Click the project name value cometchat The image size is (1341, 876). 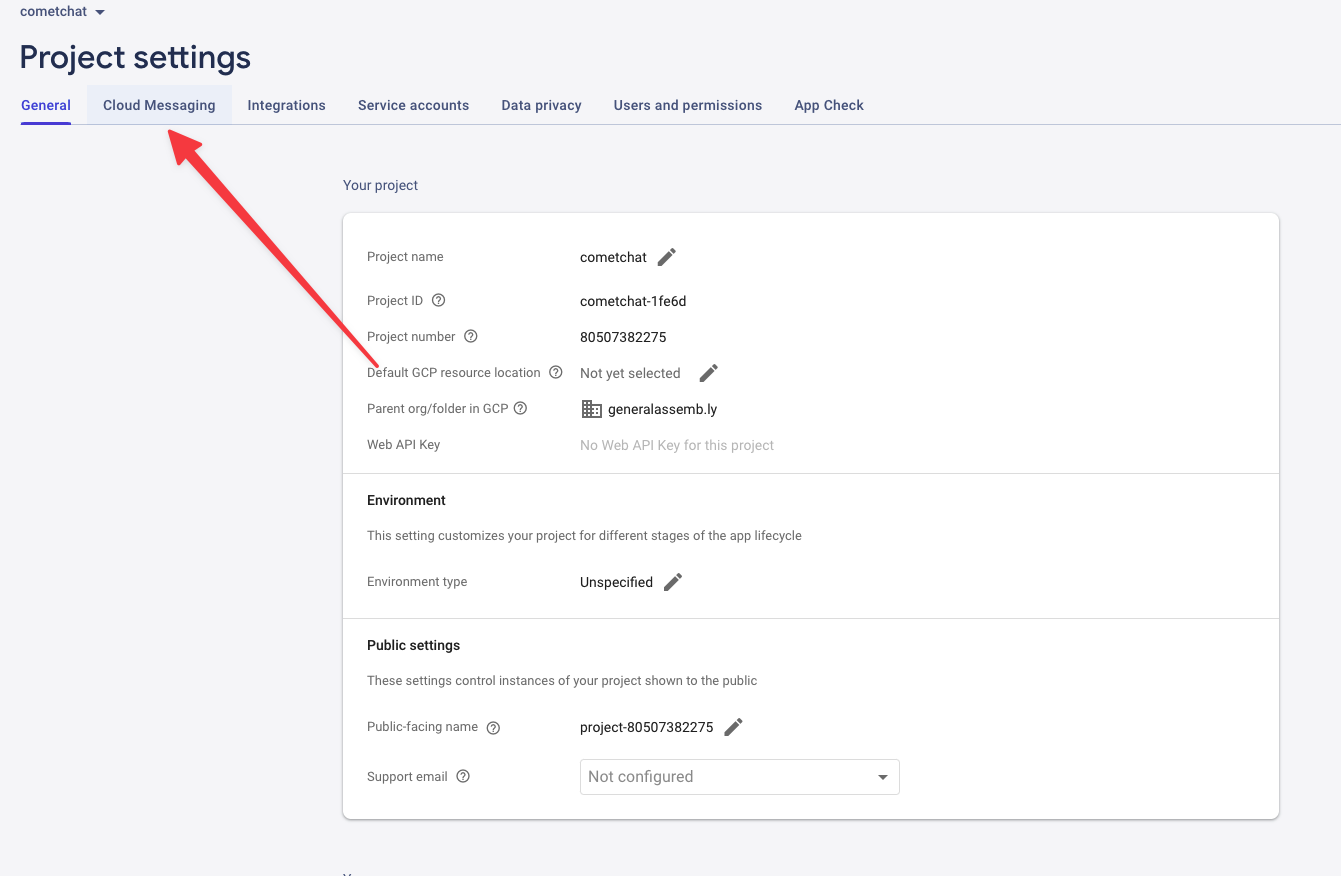point(613,257)
